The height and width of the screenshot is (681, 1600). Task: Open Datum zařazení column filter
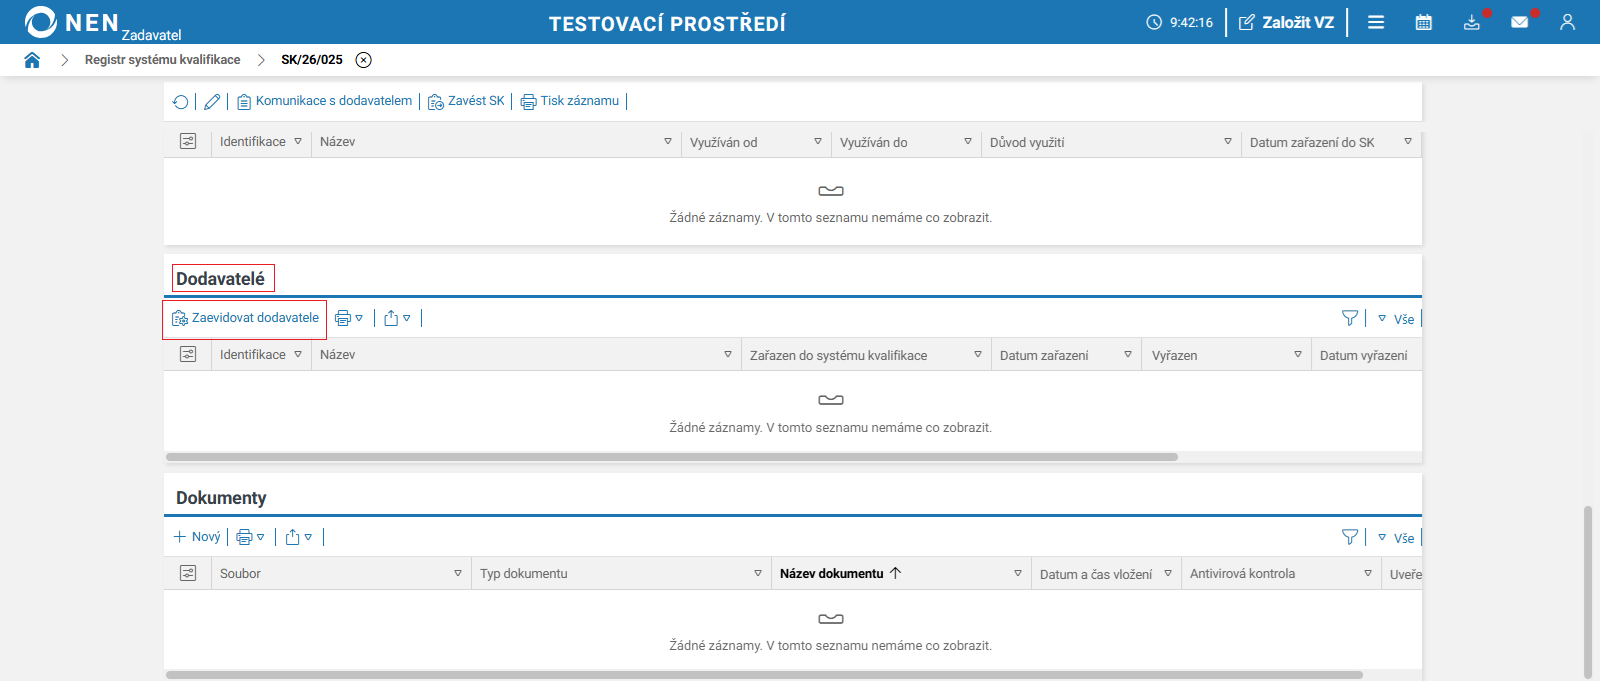click(x=1128, y=354)
